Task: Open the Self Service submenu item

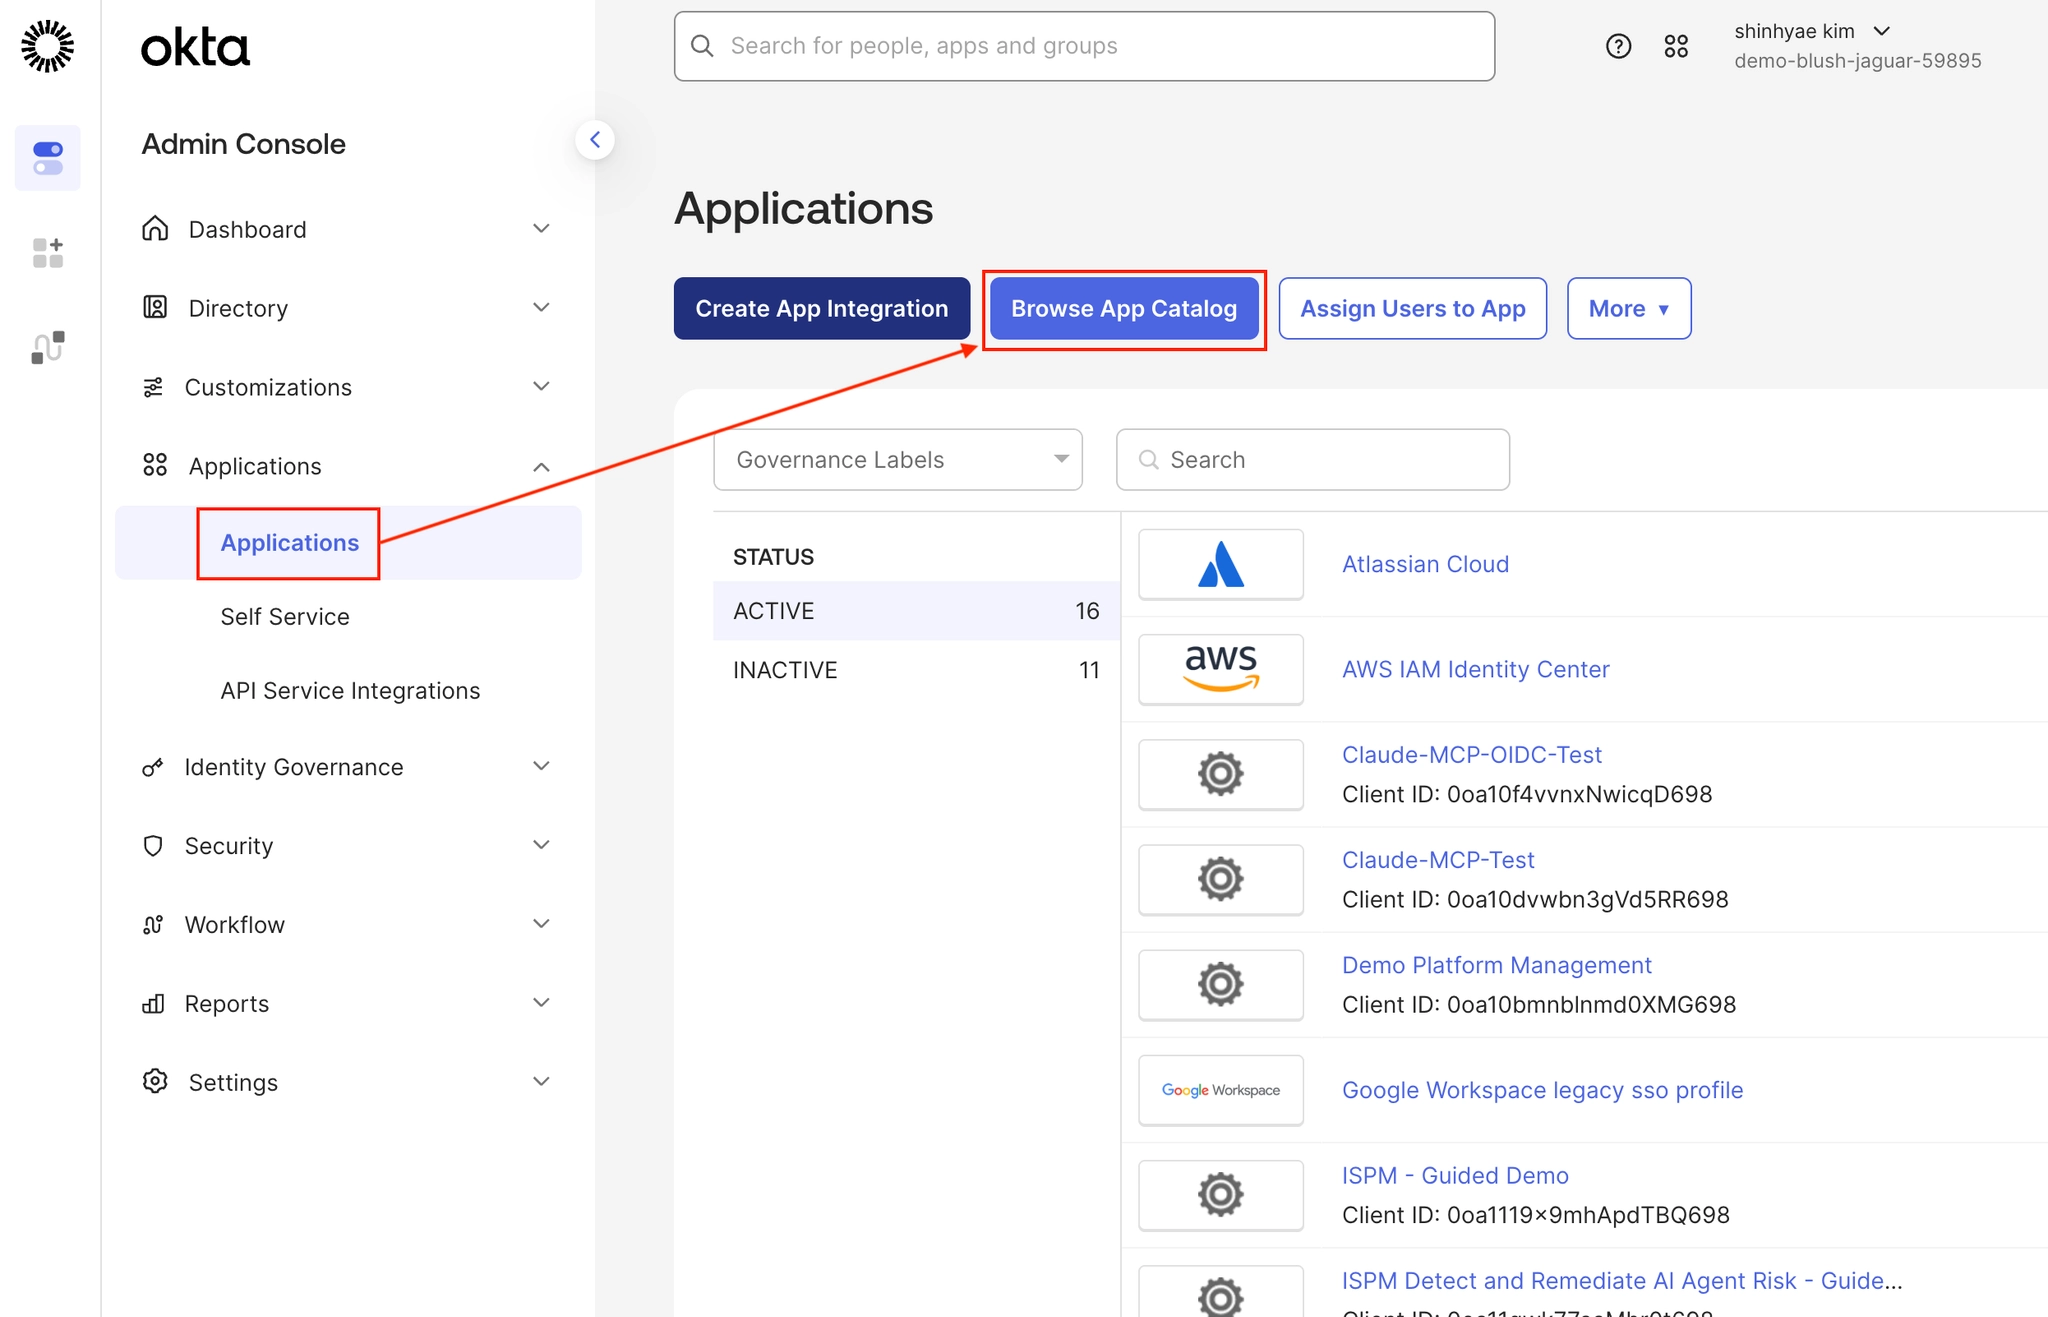Action: pyautogui.click(x=285, y=617)
